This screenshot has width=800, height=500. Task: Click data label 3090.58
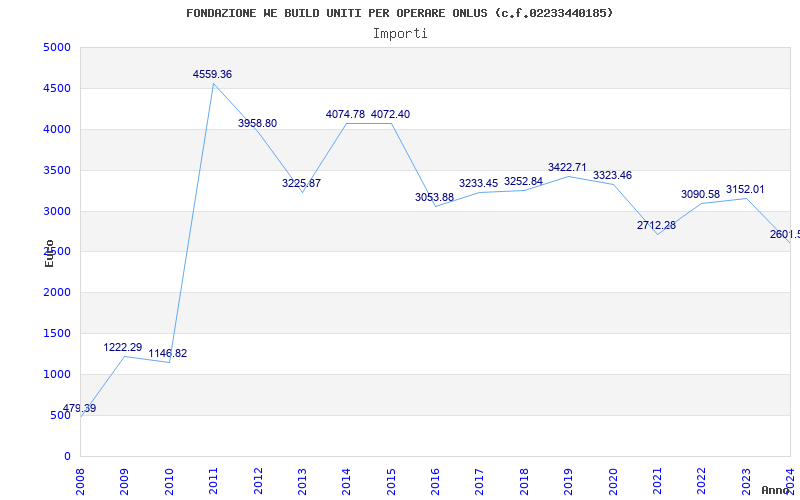pyautogui.click(x=701, y=194)
